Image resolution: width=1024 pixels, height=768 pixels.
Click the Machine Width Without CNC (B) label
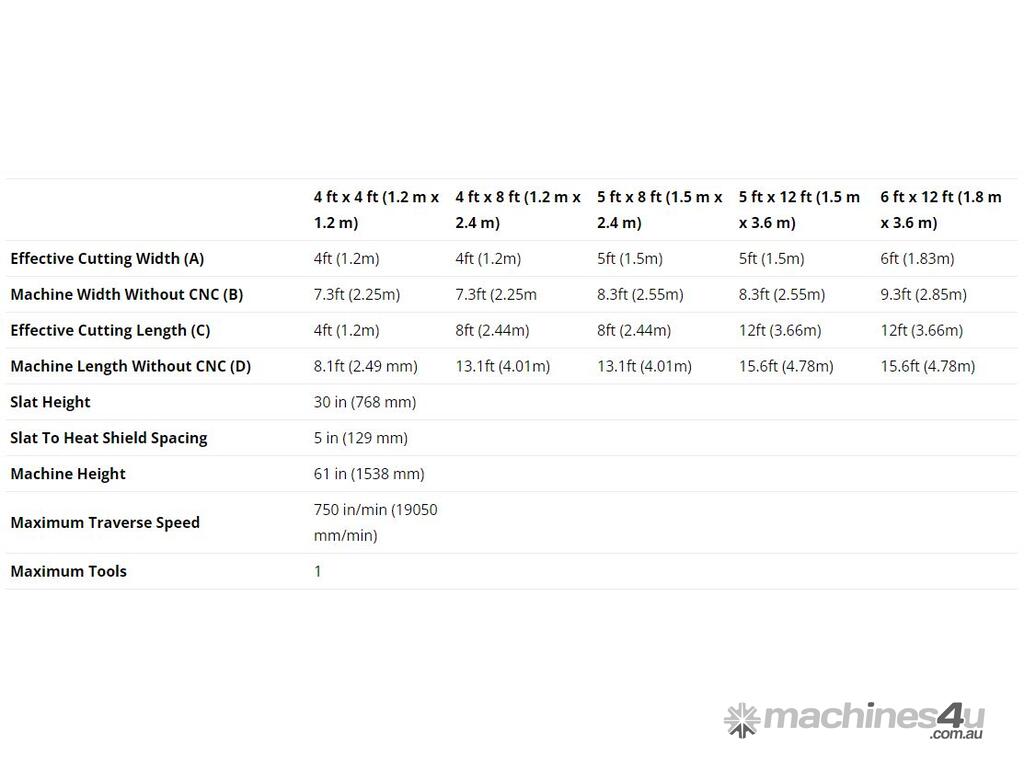point(127,294)
